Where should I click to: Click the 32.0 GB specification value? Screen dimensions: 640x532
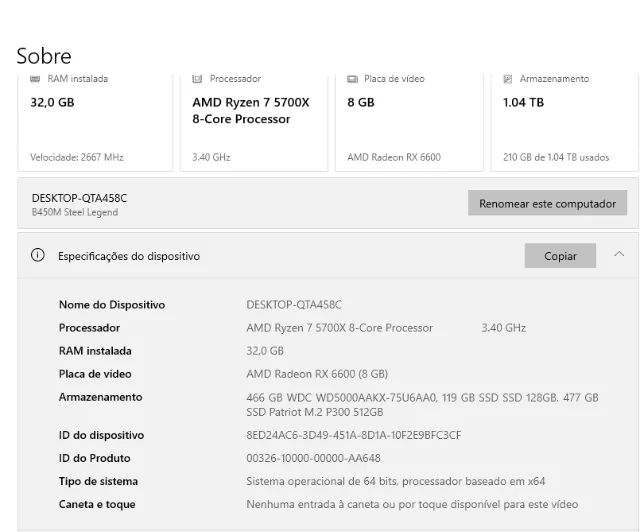[265, 351]
